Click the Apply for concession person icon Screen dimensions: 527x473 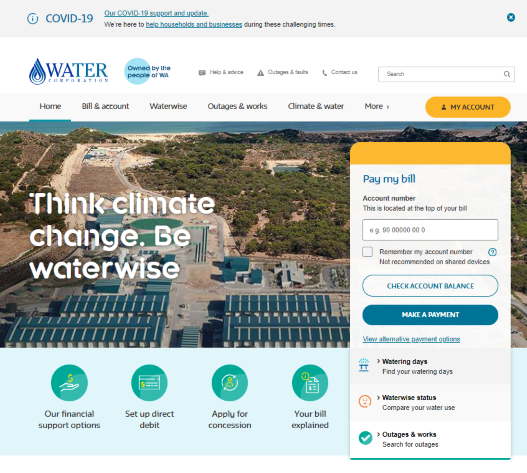click(230, 383)
